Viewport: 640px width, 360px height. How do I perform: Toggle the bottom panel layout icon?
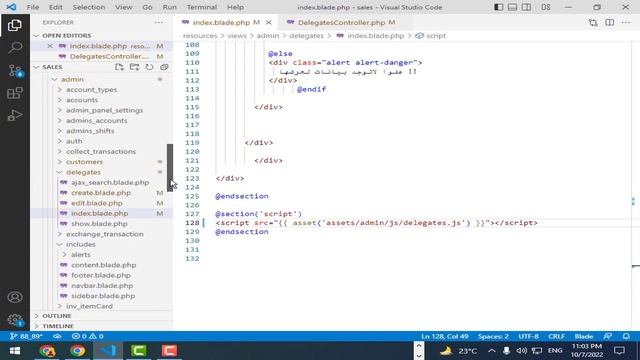(x=512, y=7)
